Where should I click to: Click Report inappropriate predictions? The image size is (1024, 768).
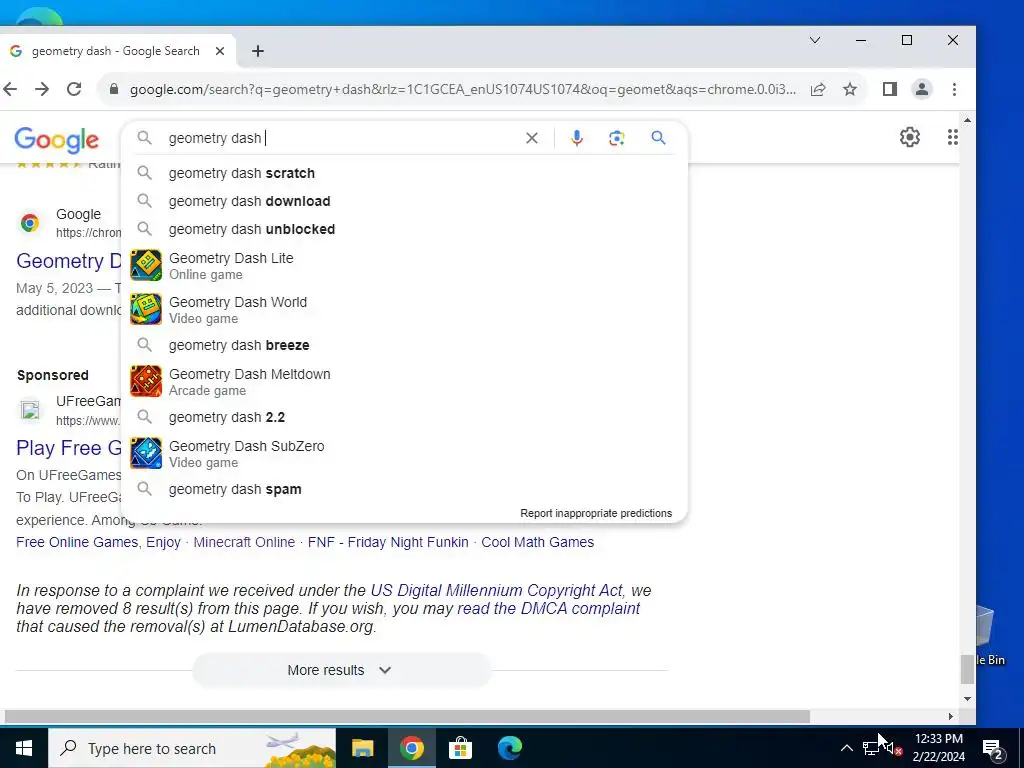coord(596,513)
